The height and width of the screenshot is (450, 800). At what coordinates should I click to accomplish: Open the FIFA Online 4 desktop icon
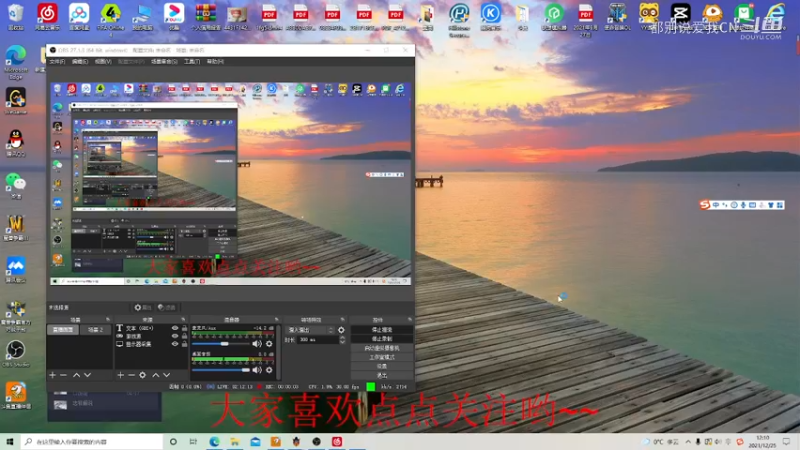[111, 18]
